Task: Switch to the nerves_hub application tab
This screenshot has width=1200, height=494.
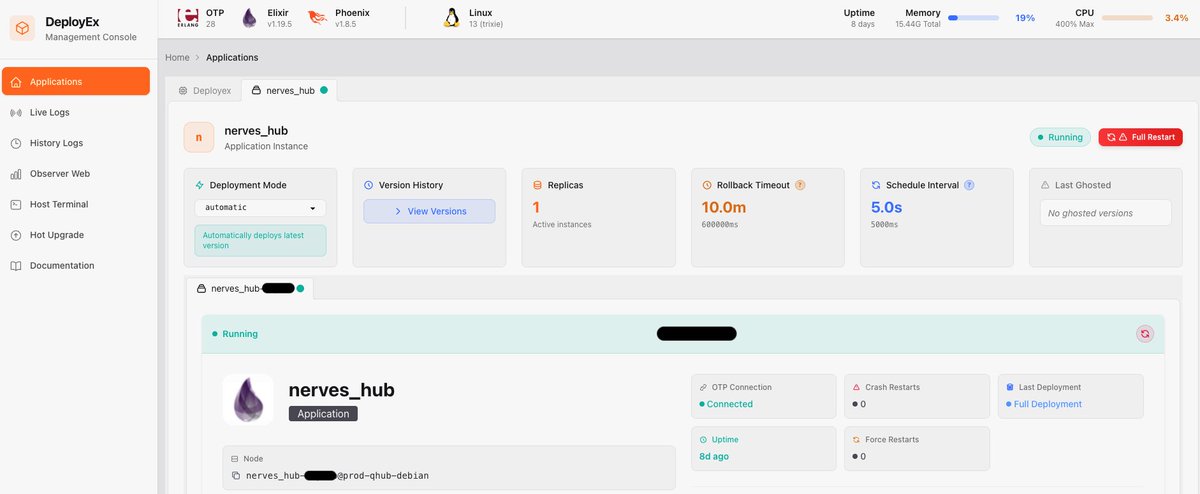Action: pos(289,90)
